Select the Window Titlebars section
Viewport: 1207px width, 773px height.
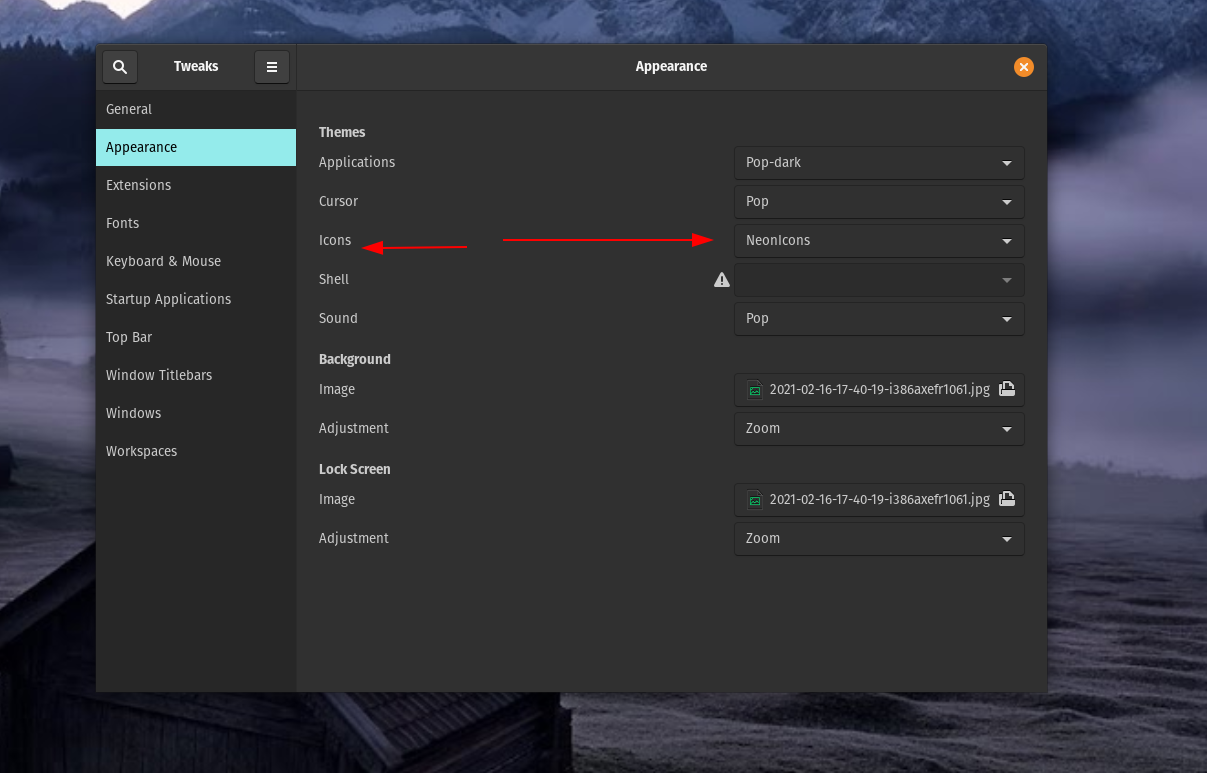tap(159, 375)
